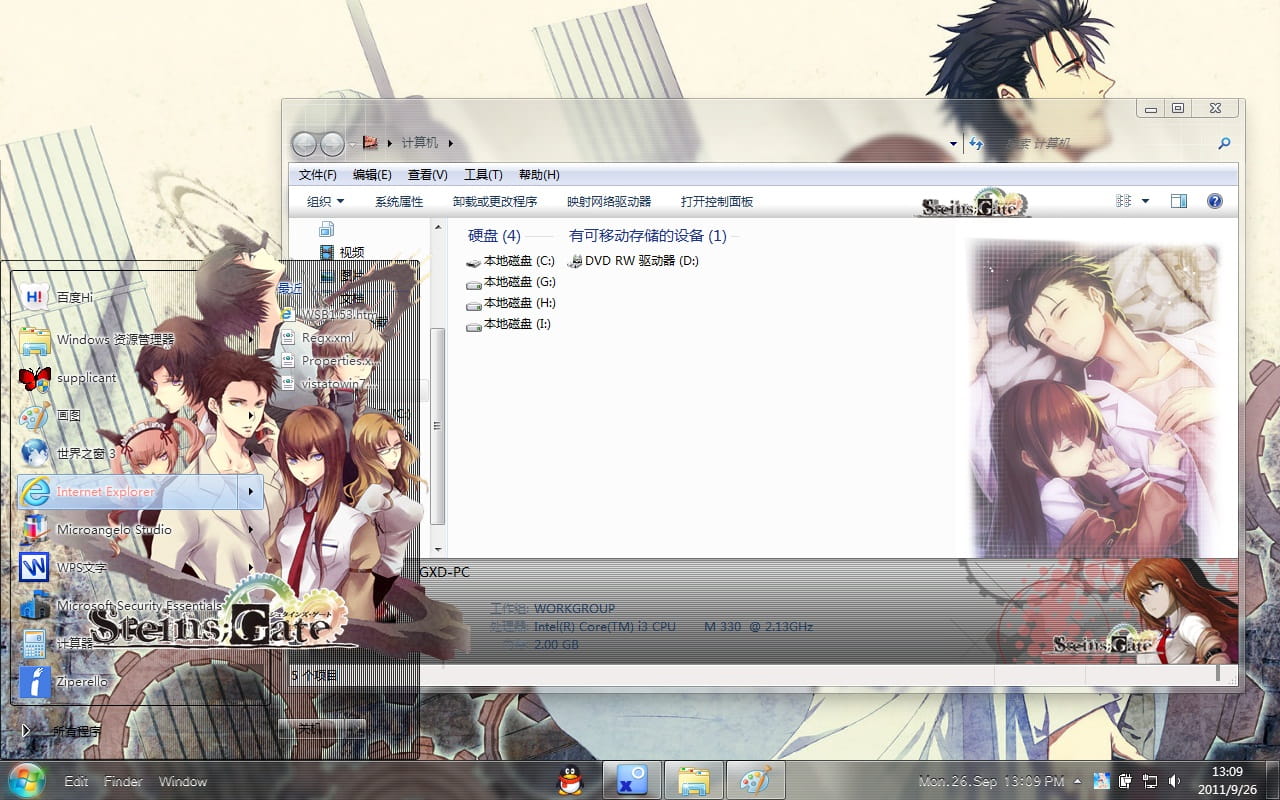Expand the 组织 dropdown in Explorer toolbar
The image size is (1280, 800).
click(x=325, y=201)
